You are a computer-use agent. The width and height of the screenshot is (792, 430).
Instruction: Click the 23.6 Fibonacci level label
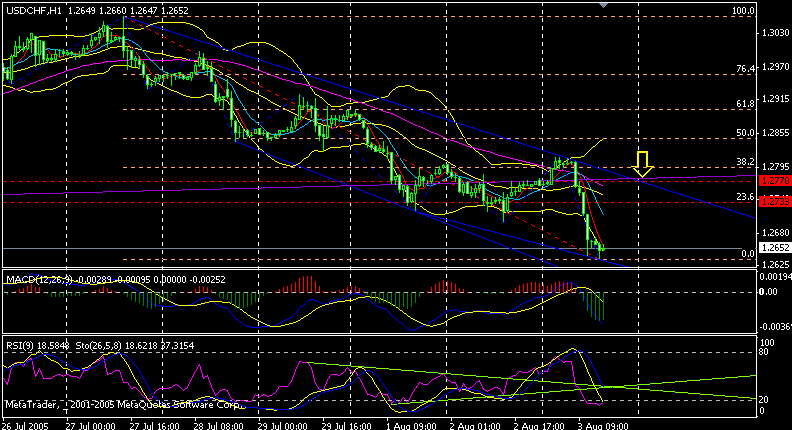[x=746, y=197]
